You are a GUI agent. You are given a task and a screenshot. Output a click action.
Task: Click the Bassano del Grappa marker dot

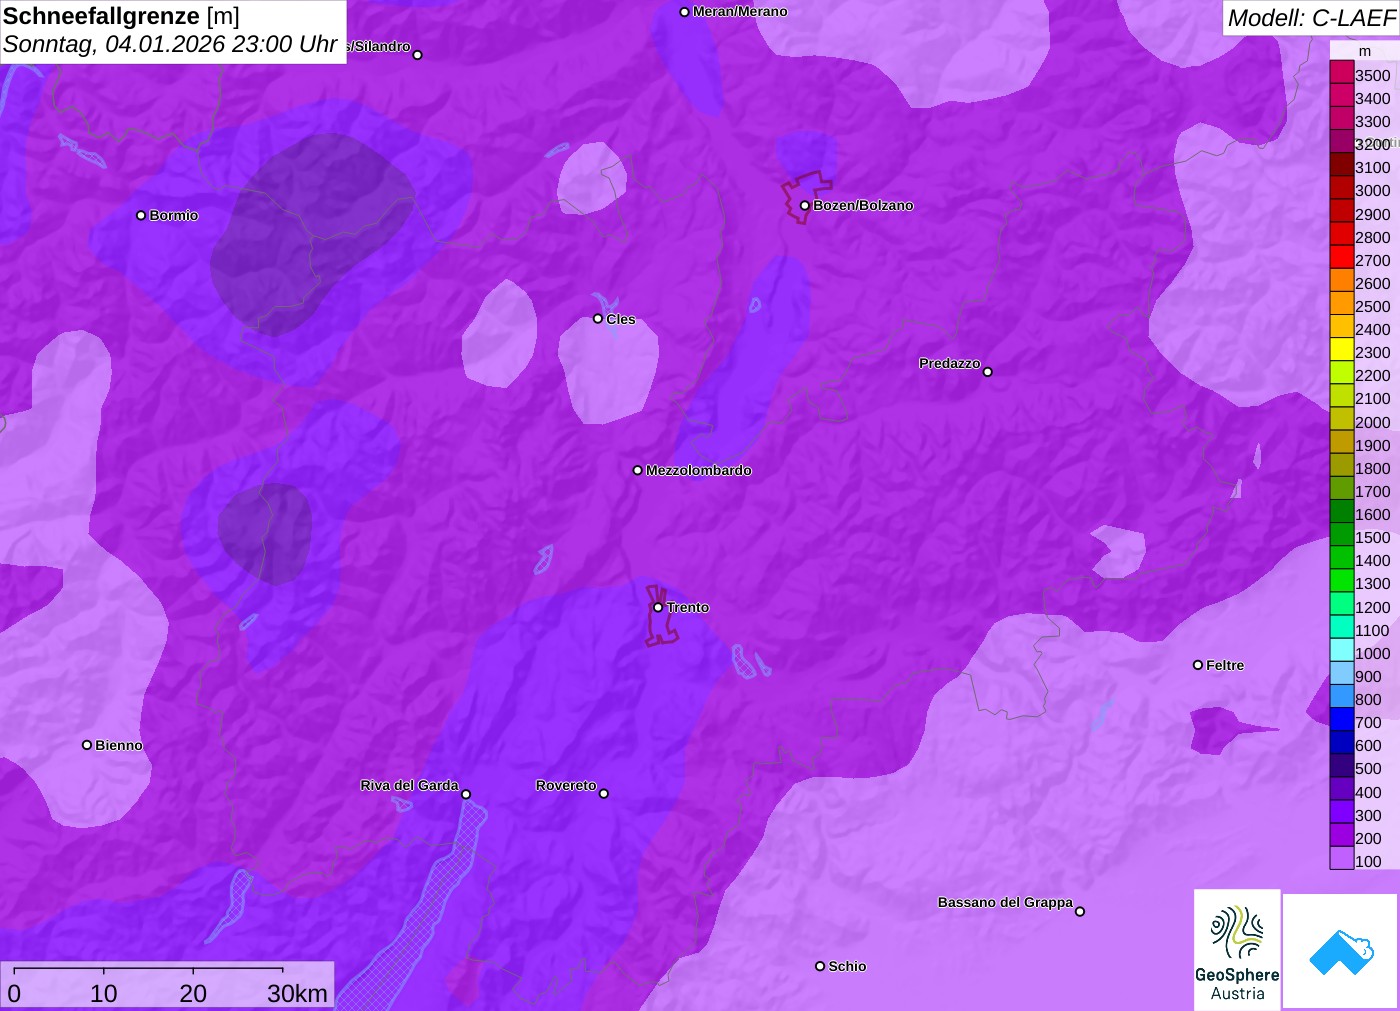1080,911
